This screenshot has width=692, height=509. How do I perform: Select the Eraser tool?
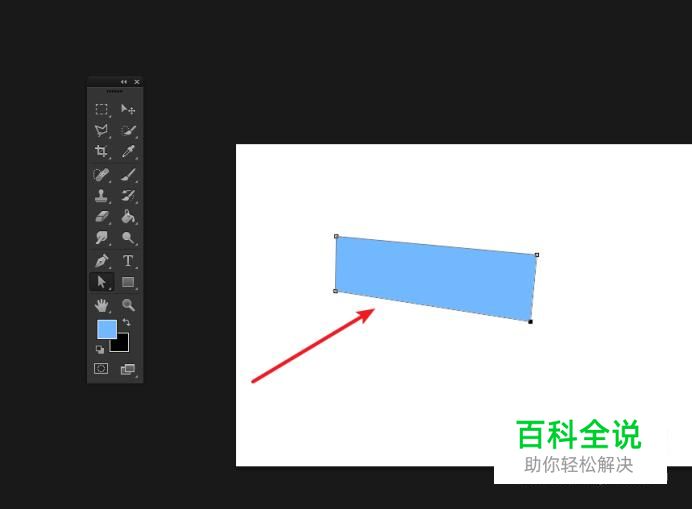(x=102, y=217)
